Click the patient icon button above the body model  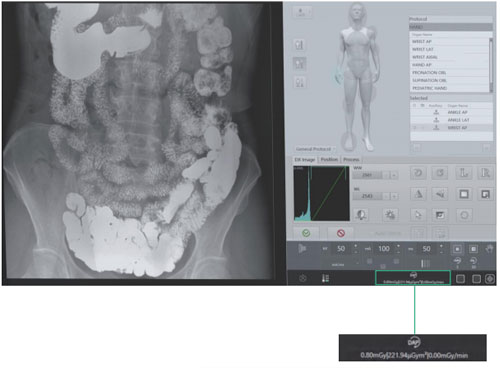302,12
